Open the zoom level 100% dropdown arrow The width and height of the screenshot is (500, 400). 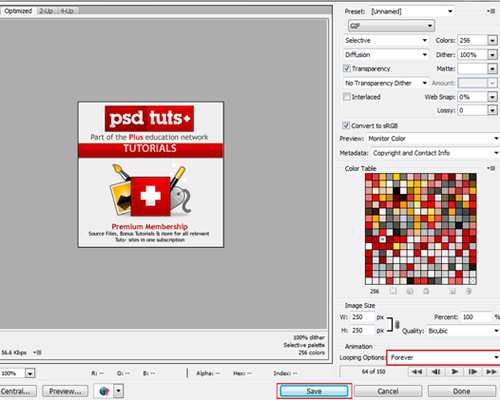(x=30, y=373)
